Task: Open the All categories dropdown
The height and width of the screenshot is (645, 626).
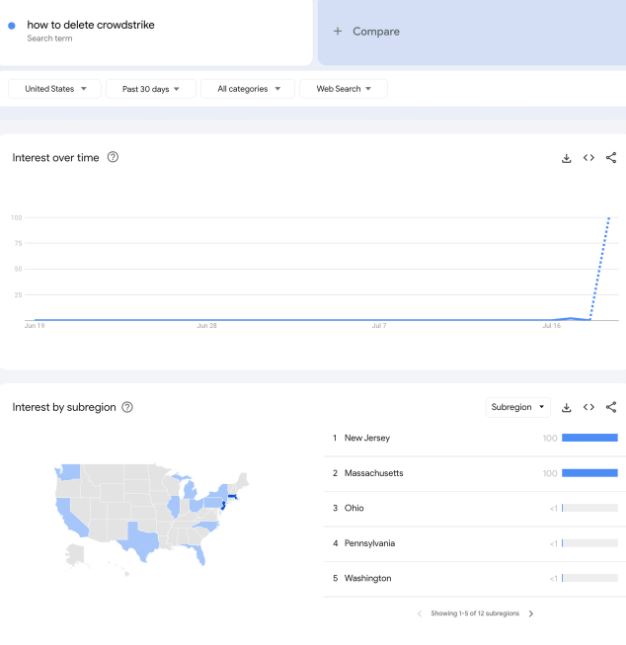Action: tap(248, 89)
